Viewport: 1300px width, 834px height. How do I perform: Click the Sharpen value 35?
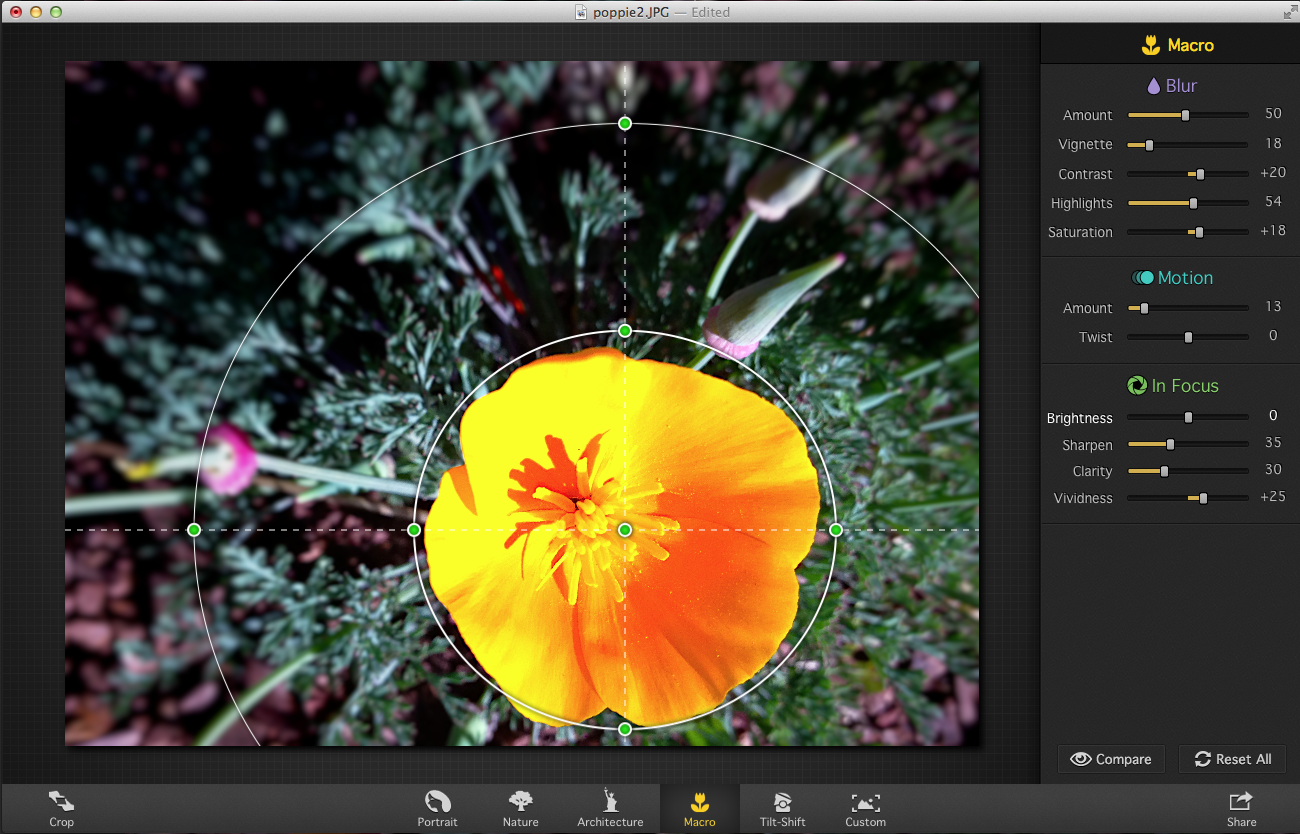click(1273, 443)
